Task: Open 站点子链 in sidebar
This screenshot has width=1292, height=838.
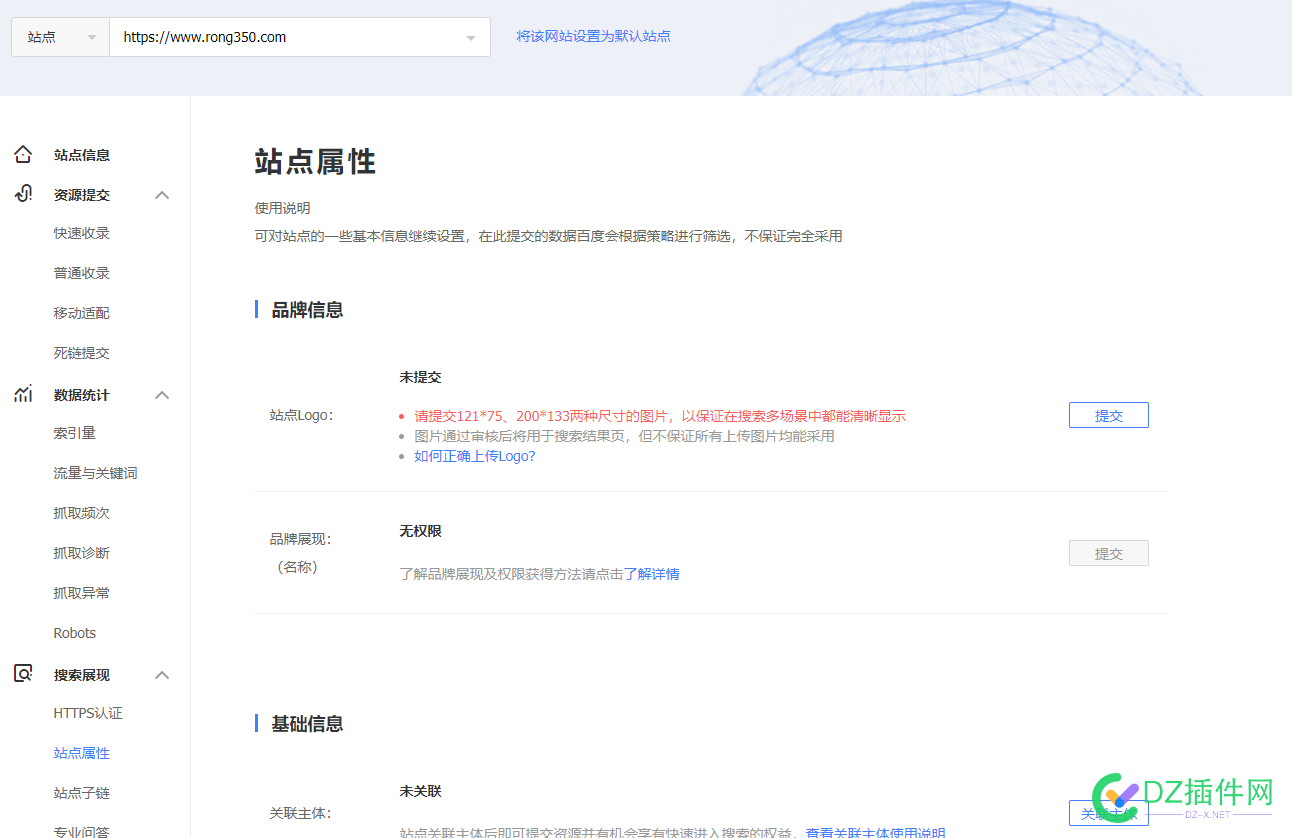Action: click(x=82, y=793)
